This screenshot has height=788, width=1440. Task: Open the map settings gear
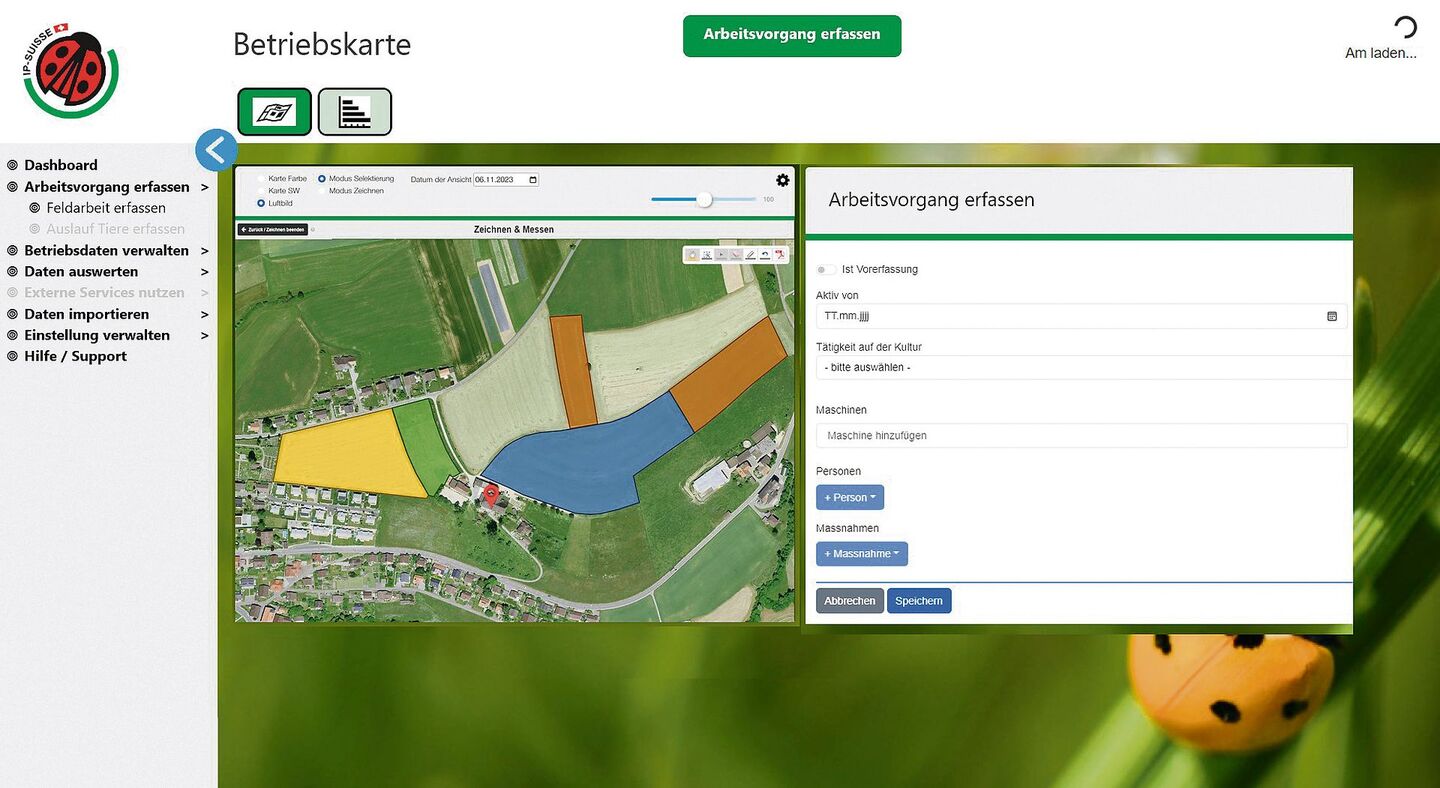[x=782, y=180]
